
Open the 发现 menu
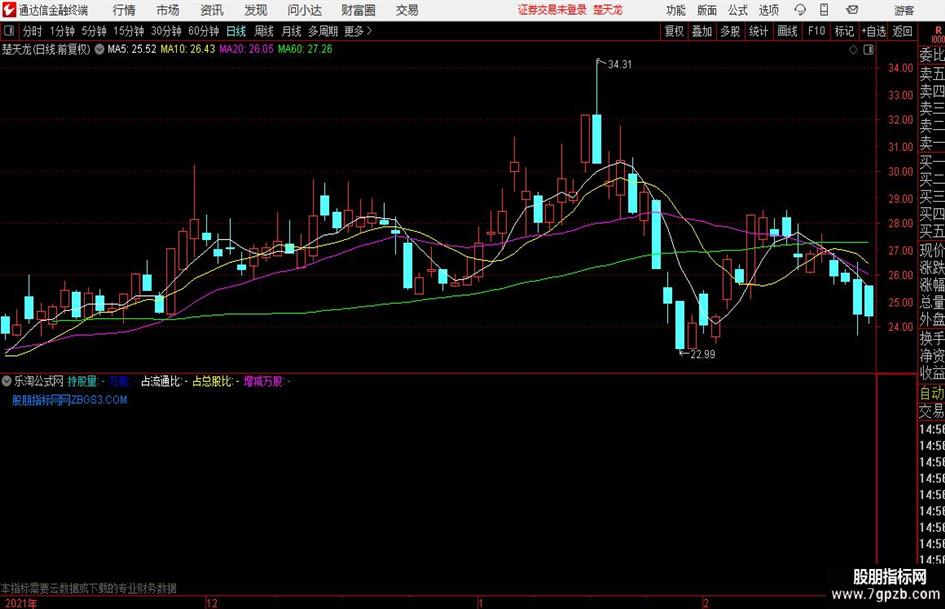256,10
